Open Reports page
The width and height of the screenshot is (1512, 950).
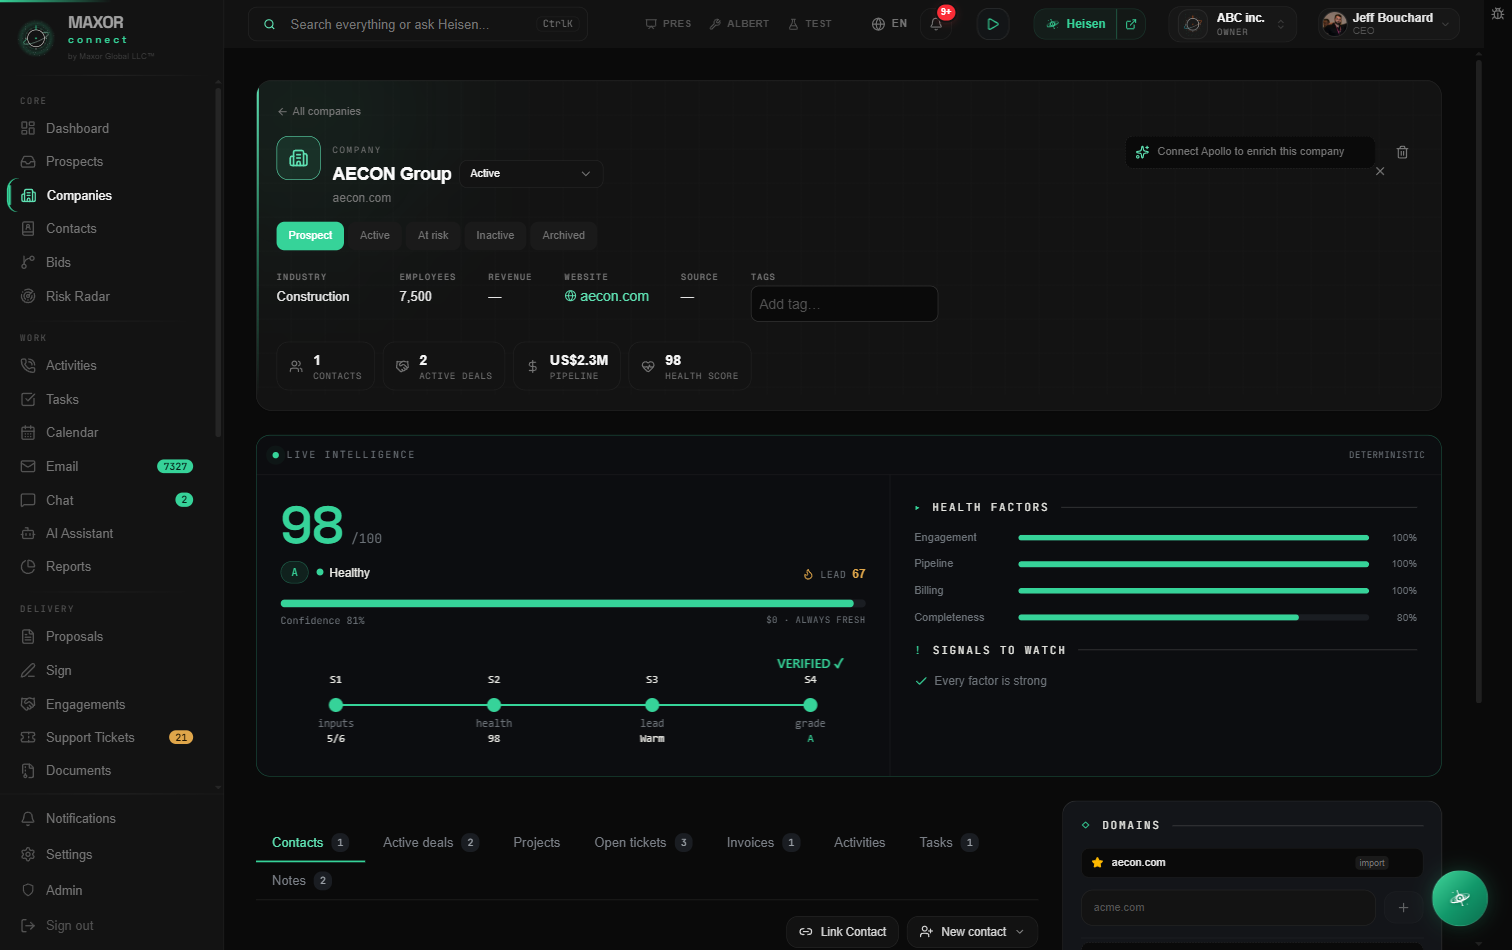(x=68, y=566)
